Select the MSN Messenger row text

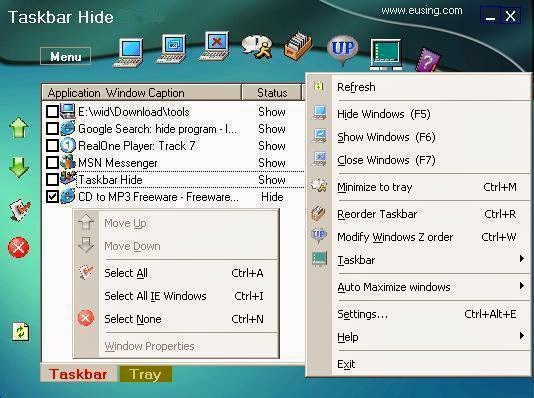(x=118, y=163)
